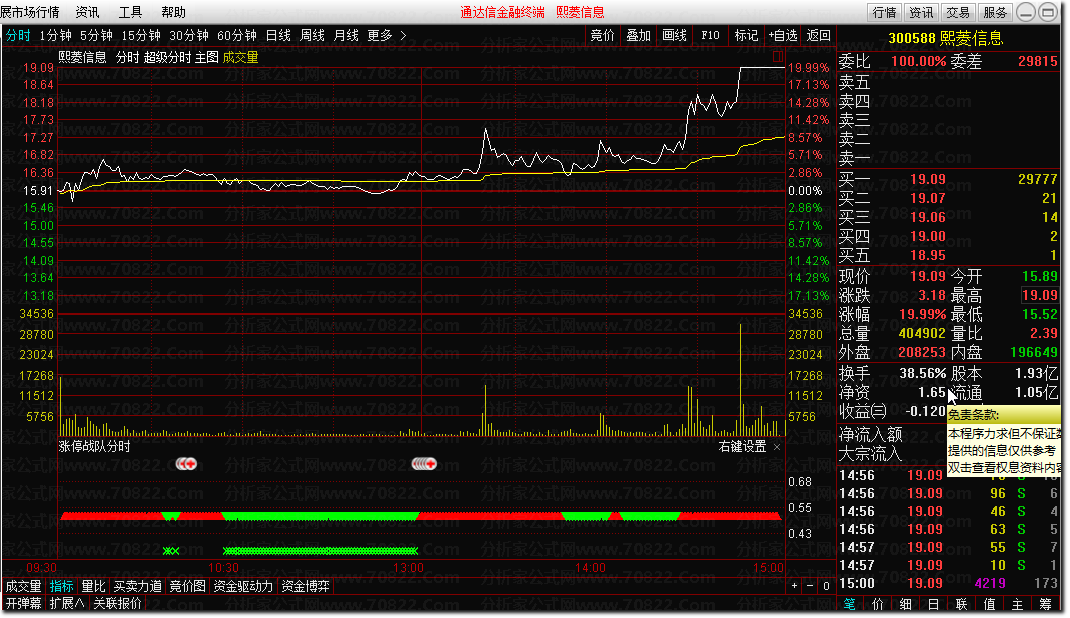Click the 15:00 tick row with 4219

click(949, 584)
